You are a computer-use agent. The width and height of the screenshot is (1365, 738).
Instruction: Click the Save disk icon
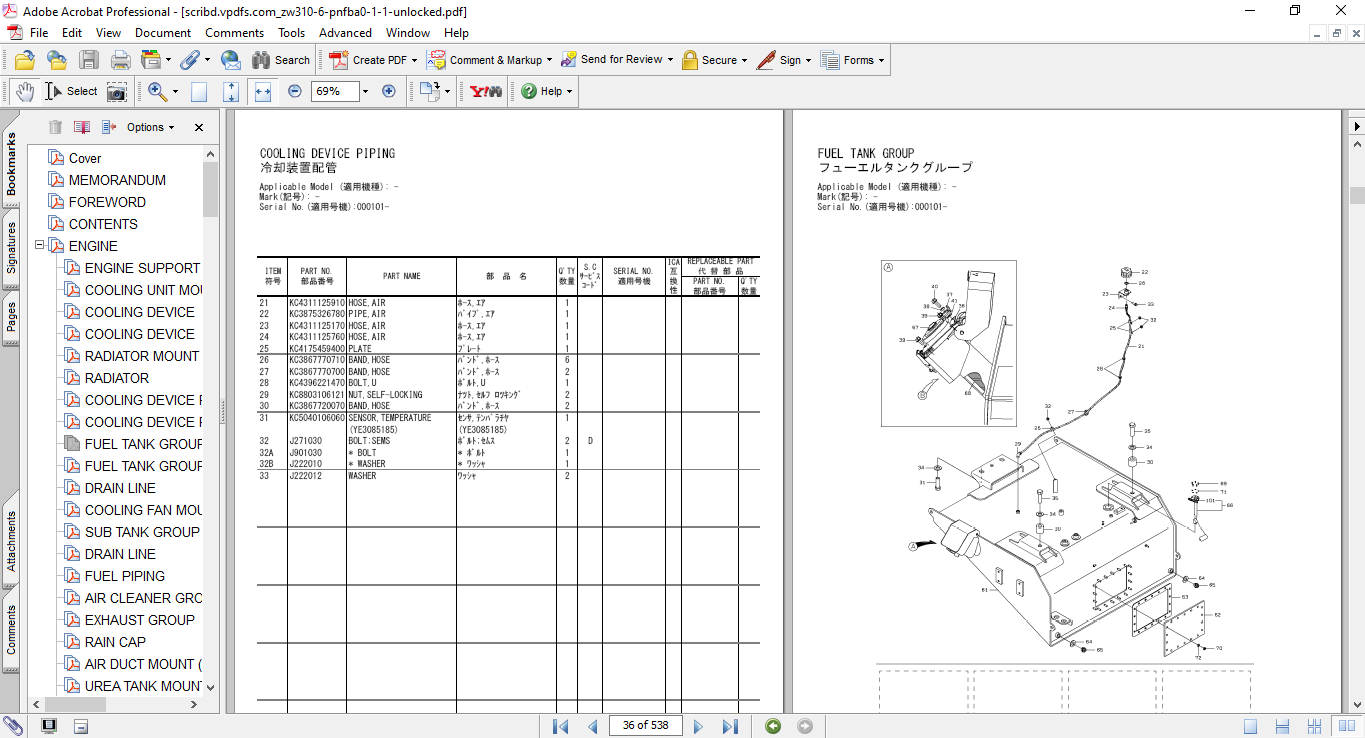click(x=89, y=60)
